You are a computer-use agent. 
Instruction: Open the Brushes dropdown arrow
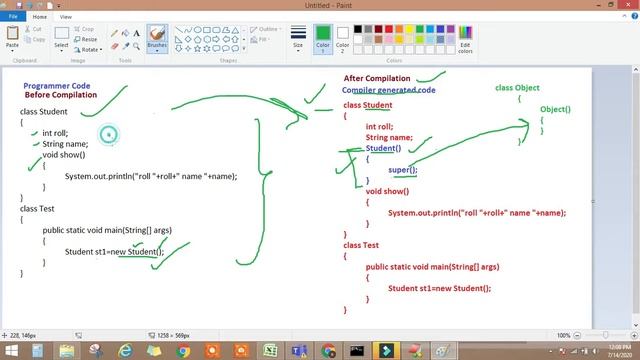pos(157,51)
